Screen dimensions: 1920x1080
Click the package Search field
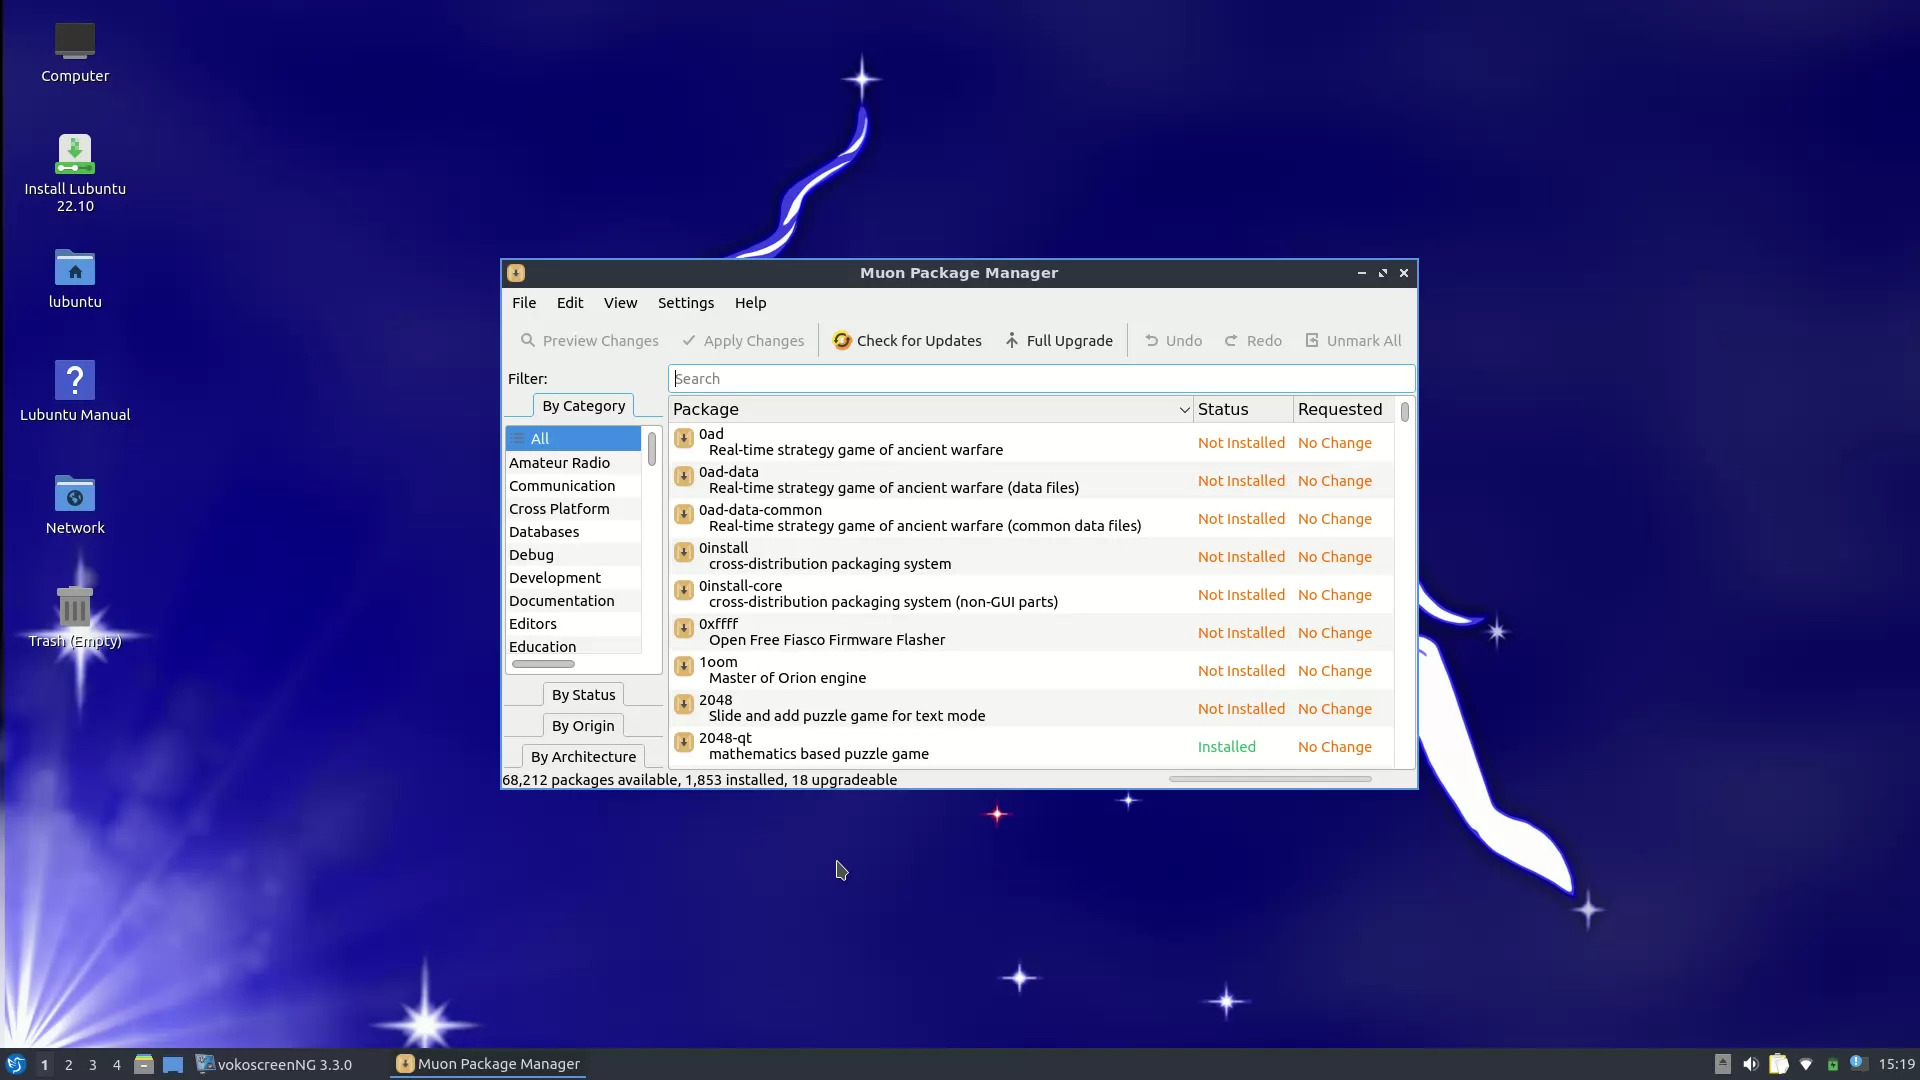click(x=1041, y=379)
